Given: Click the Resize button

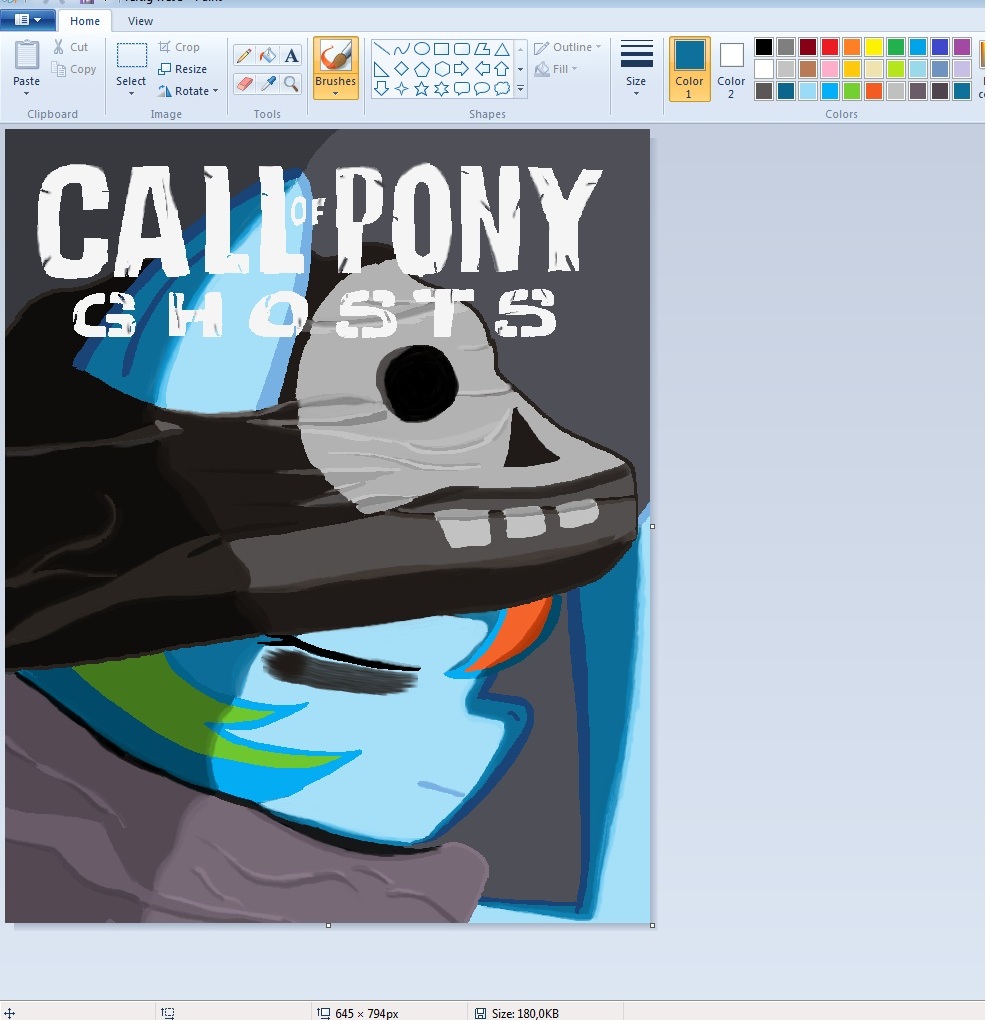Looking at the screenshot, I should tap(183, 69).
